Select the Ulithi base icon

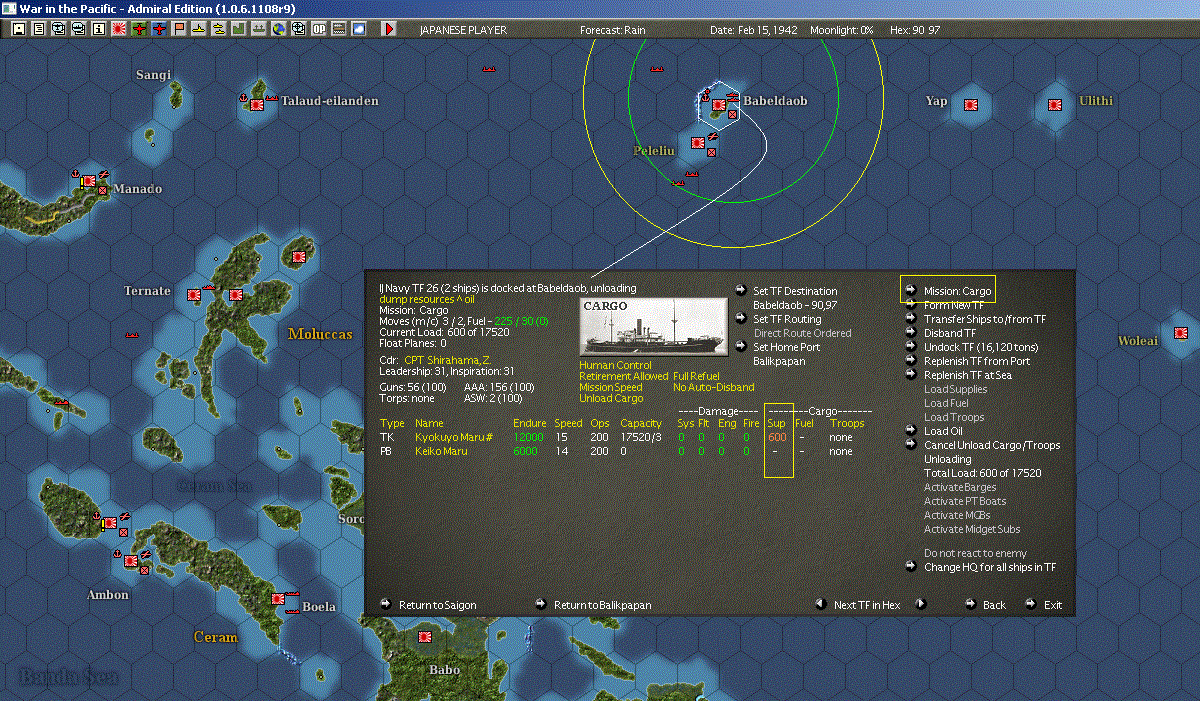[1055, 104]
